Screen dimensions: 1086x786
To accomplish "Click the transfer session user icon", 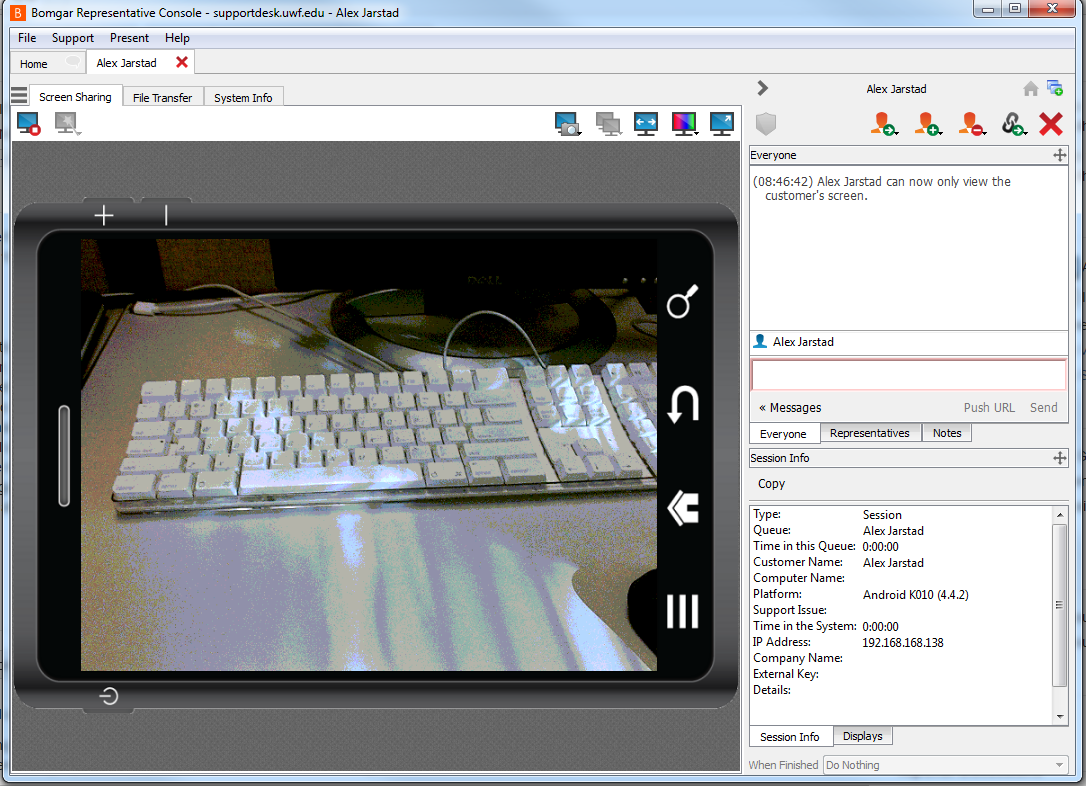I will click(x=882, y=124).
